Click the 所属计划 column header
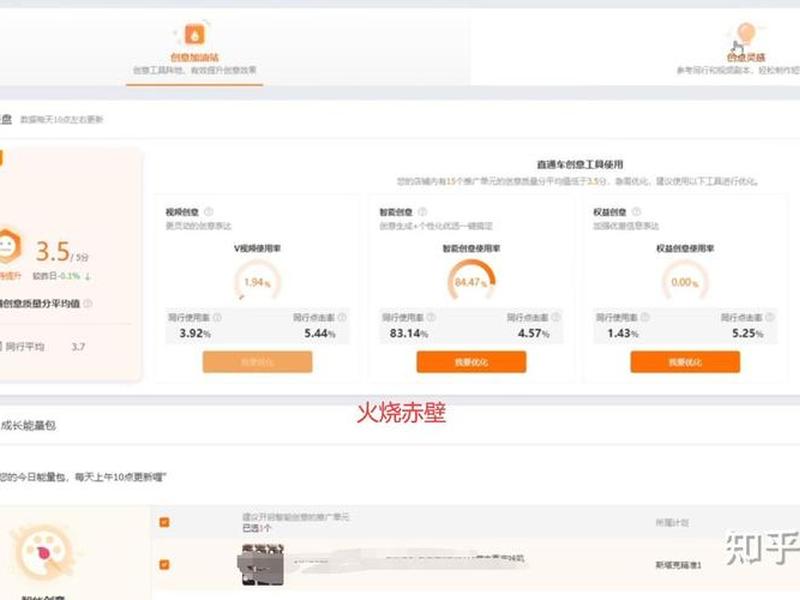 (672, 522)
